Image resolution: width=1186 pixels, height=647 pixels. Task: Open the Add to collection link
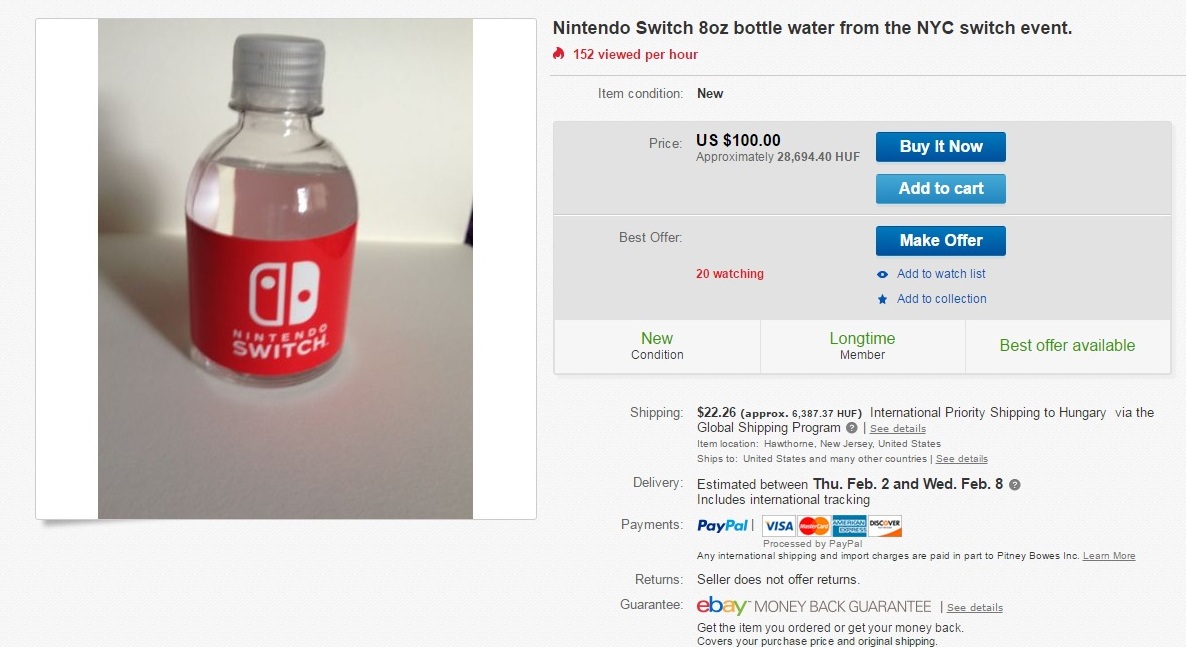pyautogui.click(x=941, y=299)
